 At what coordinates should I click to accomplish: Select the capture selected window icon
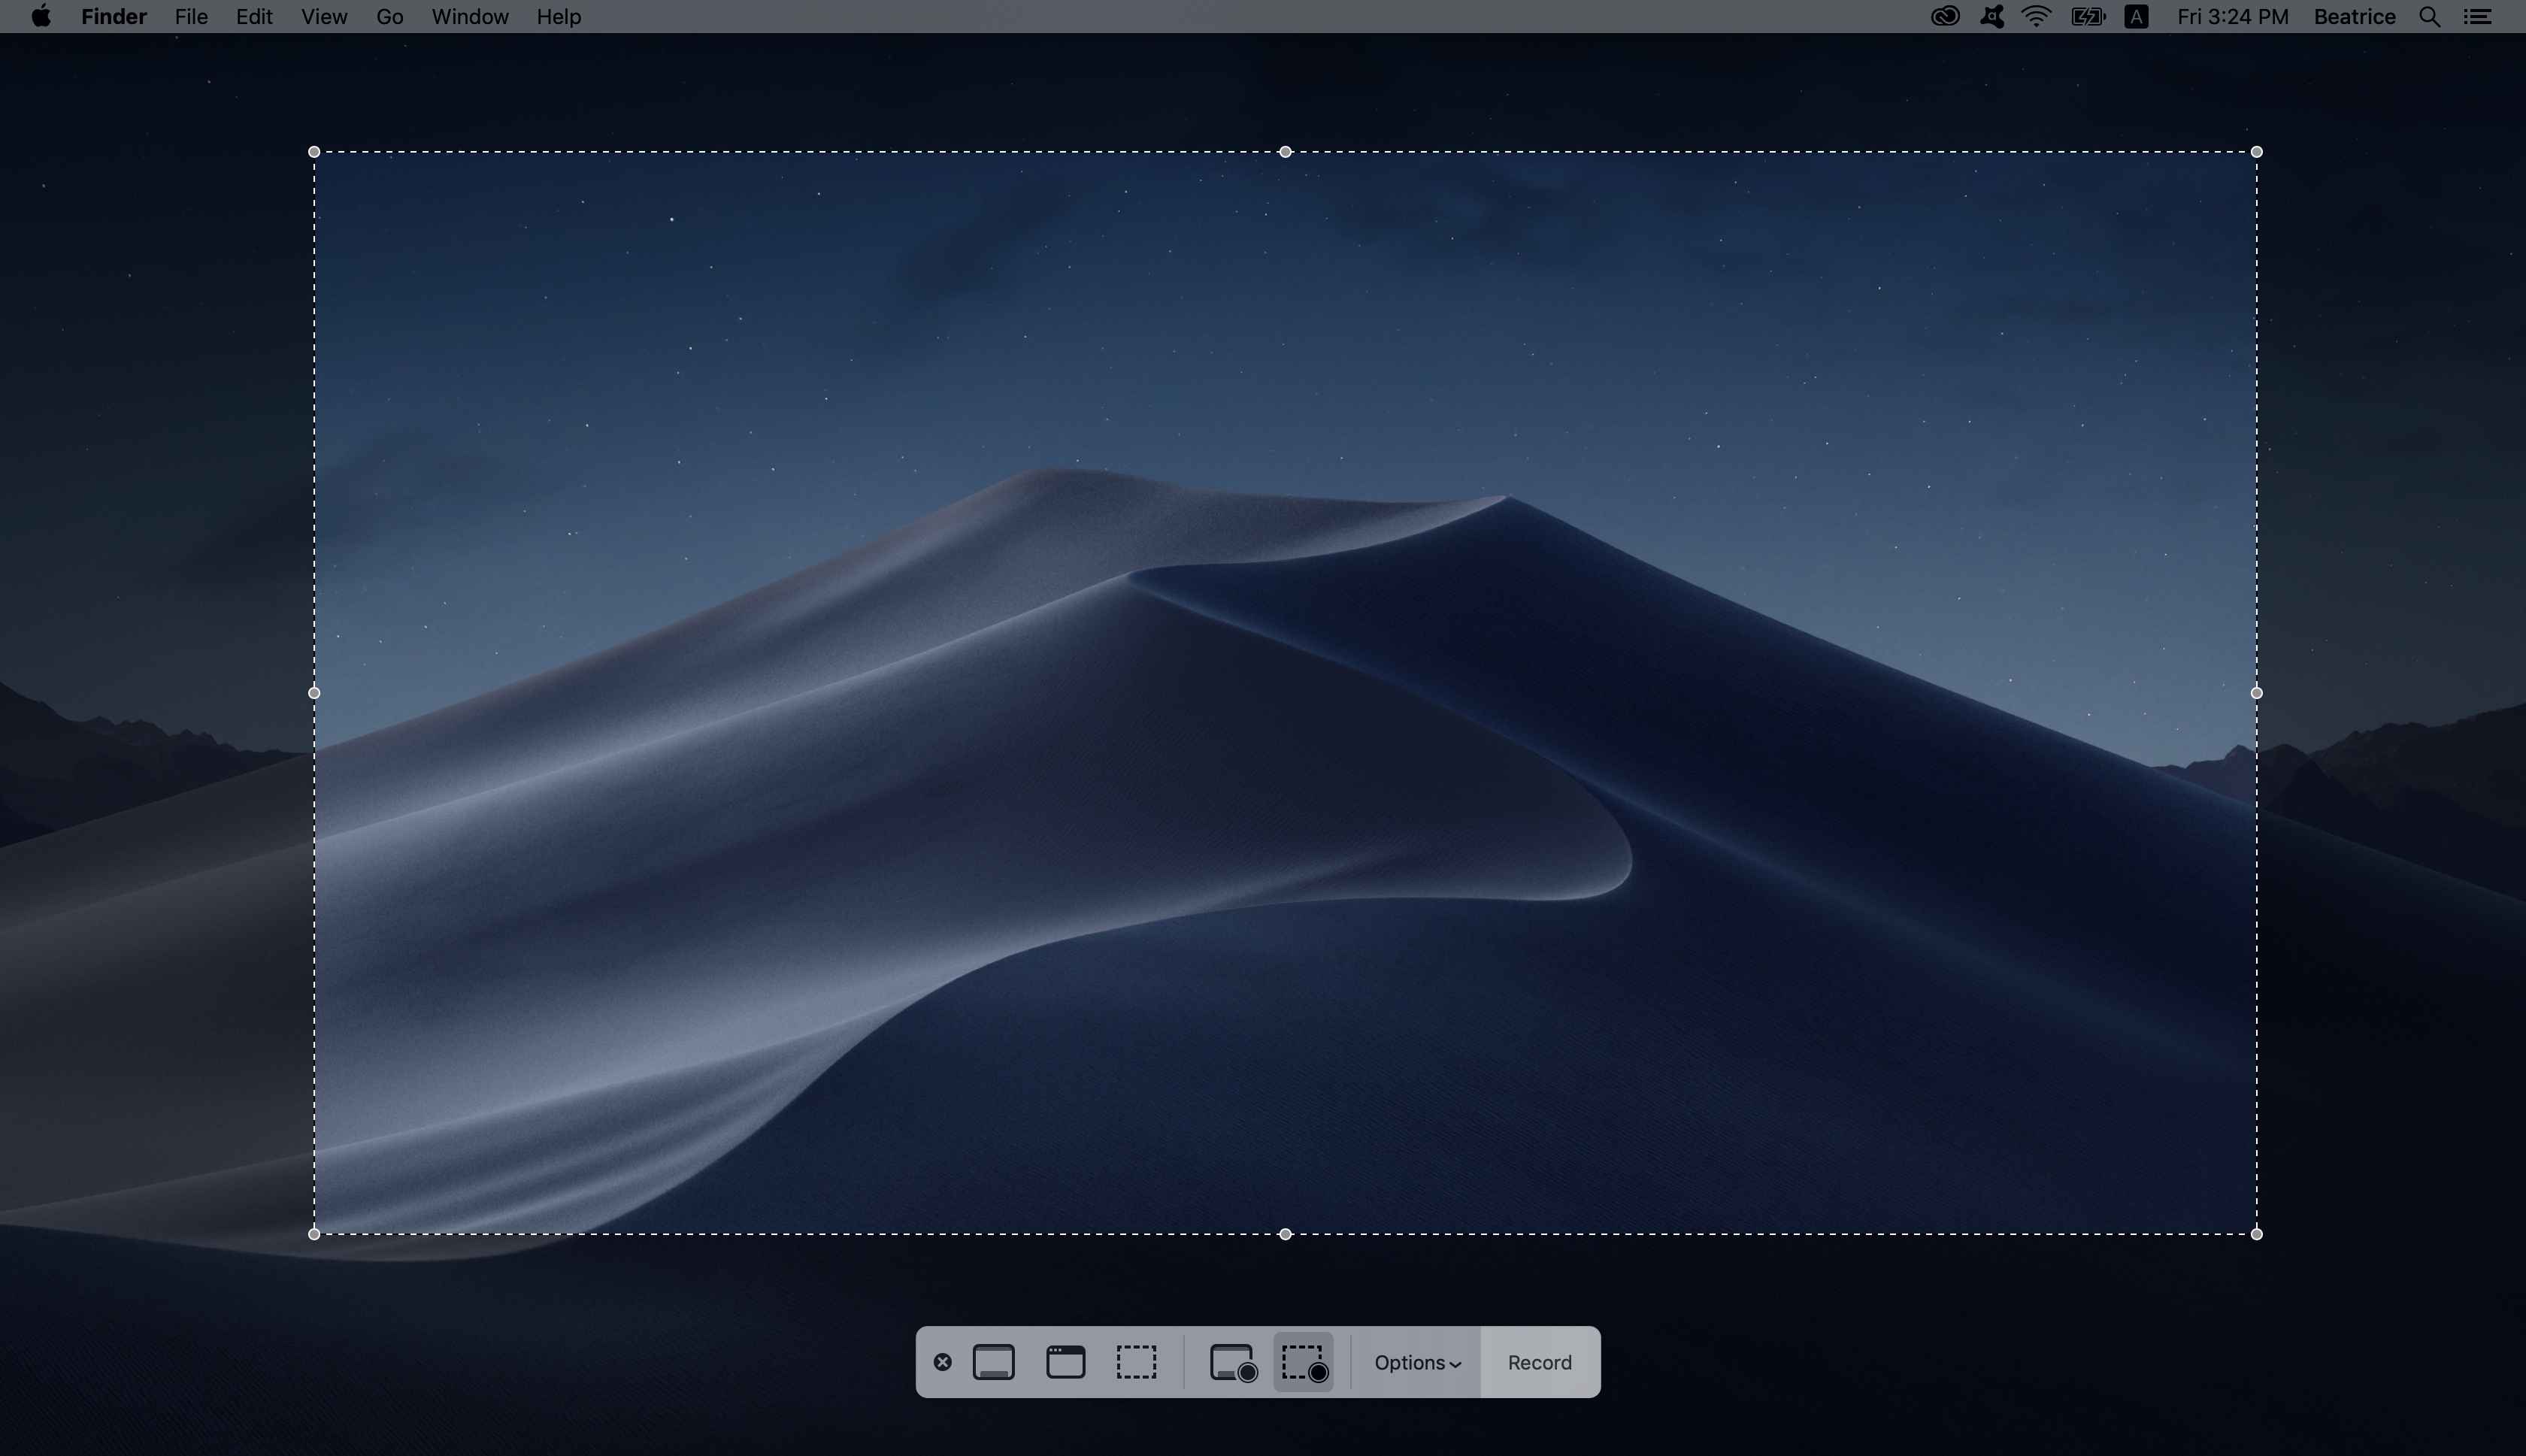(x=1064, y=1362)
